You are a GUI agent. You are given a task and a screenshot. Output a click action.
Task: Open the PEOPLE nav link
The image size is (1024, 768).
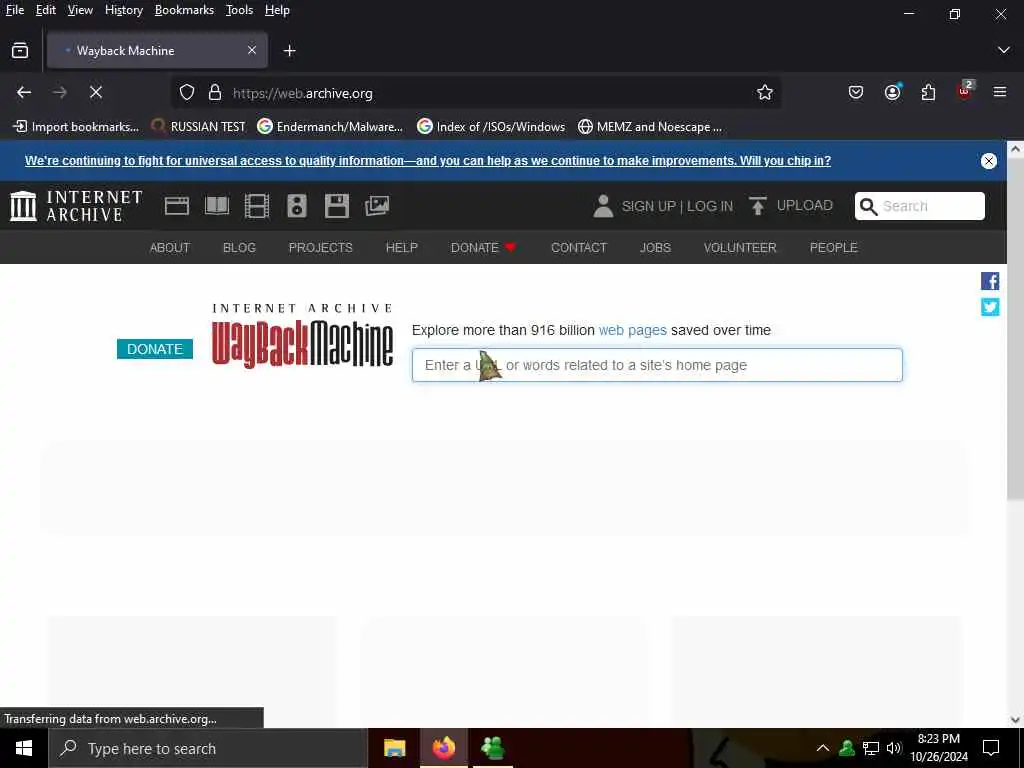click(833, 248)
